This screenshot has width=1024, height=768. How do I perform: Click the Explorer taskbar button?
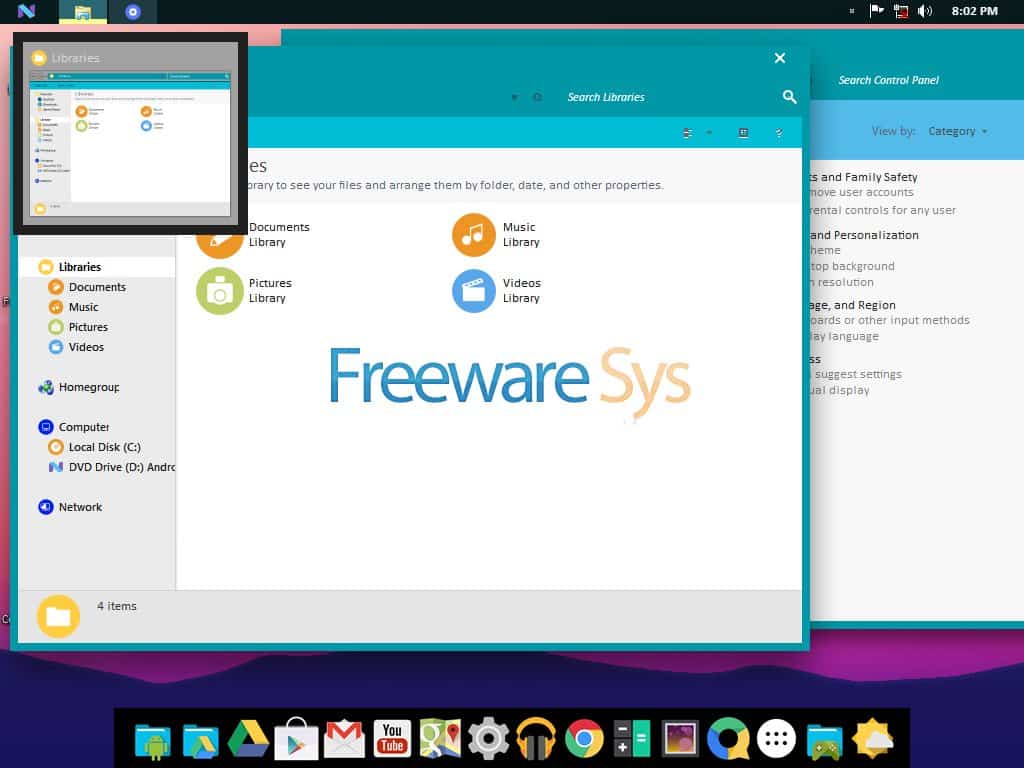tap(82, 12)
